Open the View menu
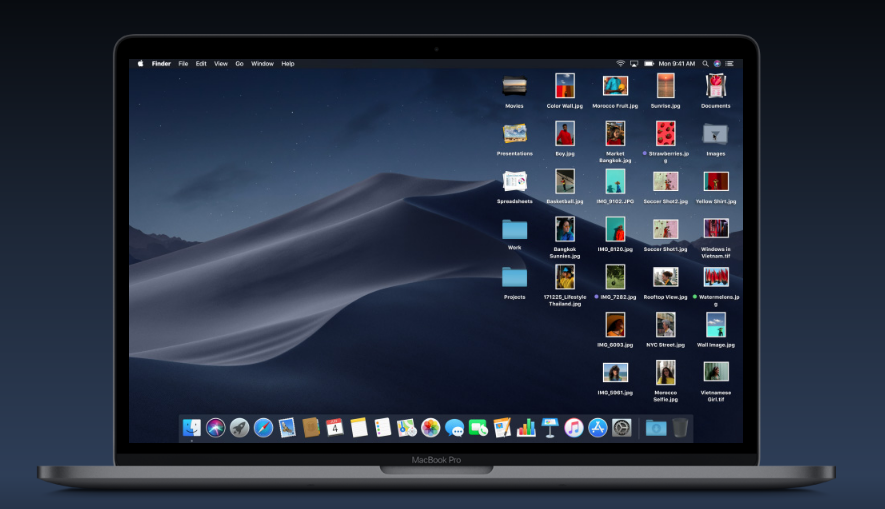The width and height of the screenshot is (885, 509). point(221,64)
